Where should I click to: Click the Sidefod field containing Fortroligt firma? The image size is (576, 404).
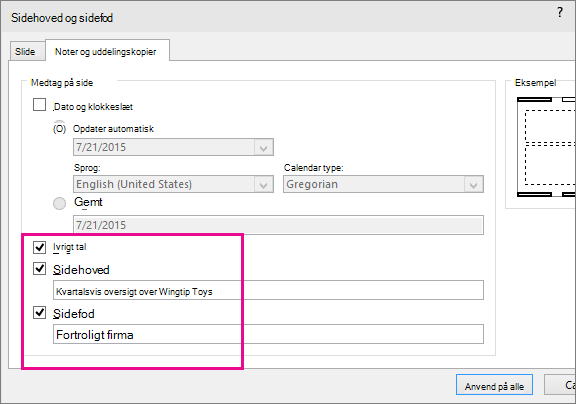coord(268,334)
